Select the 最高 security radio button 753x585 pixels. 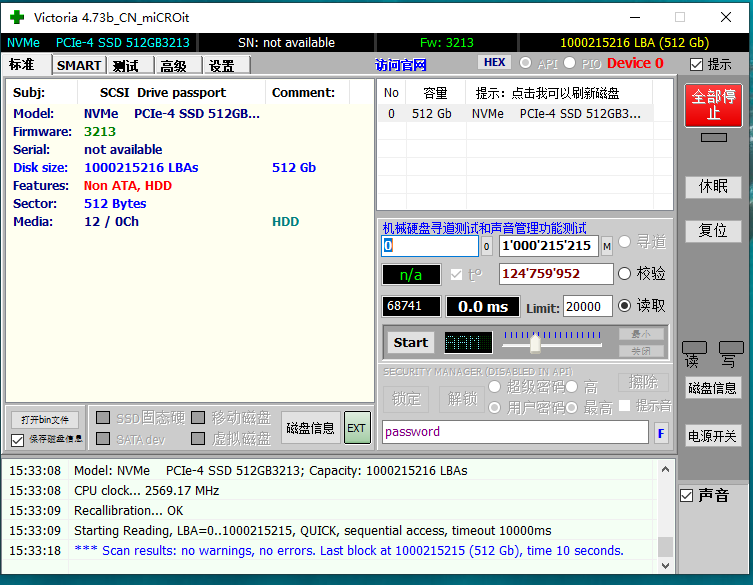point(571,408)
